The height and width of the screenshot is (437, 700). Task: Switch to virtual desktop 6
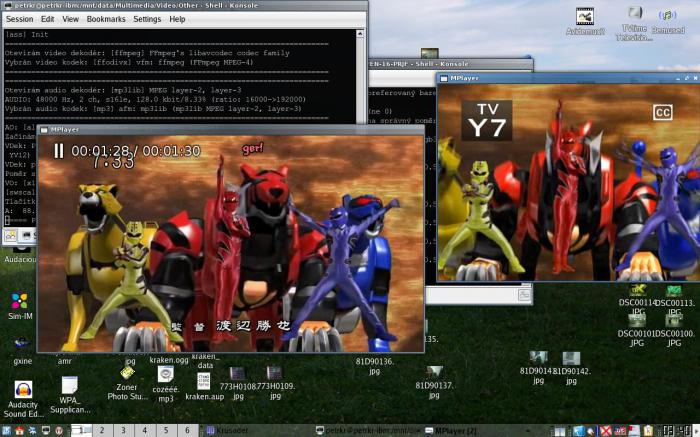[x=187, y=430]
